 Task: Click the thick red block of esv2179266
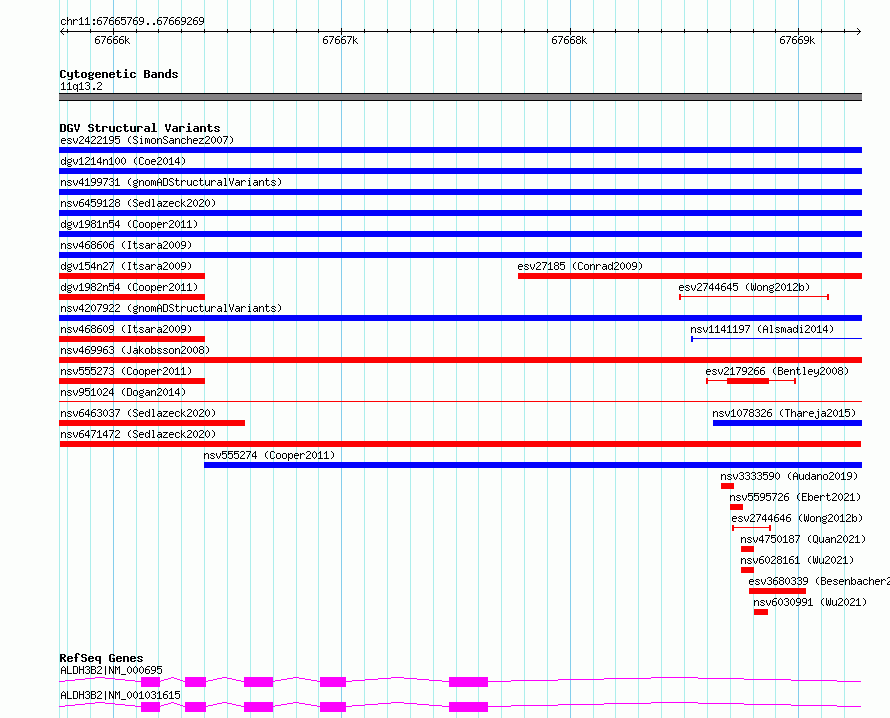[748, 381]
